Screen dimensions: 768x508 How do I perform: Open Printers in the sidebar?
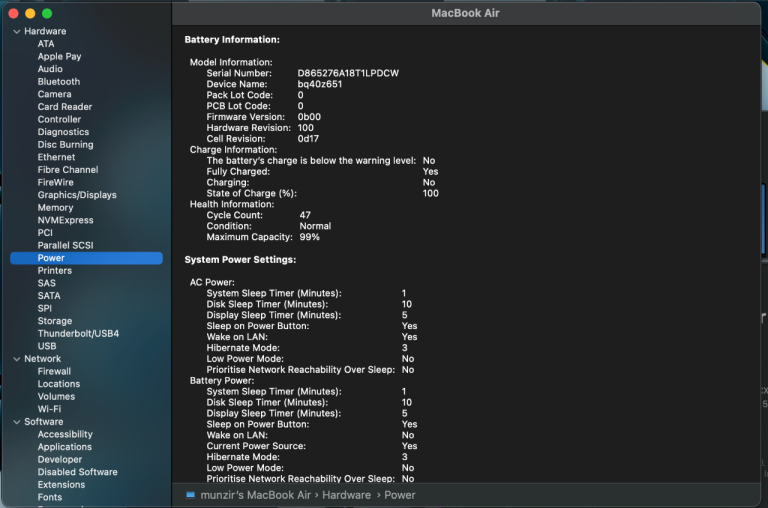point(54,270)
